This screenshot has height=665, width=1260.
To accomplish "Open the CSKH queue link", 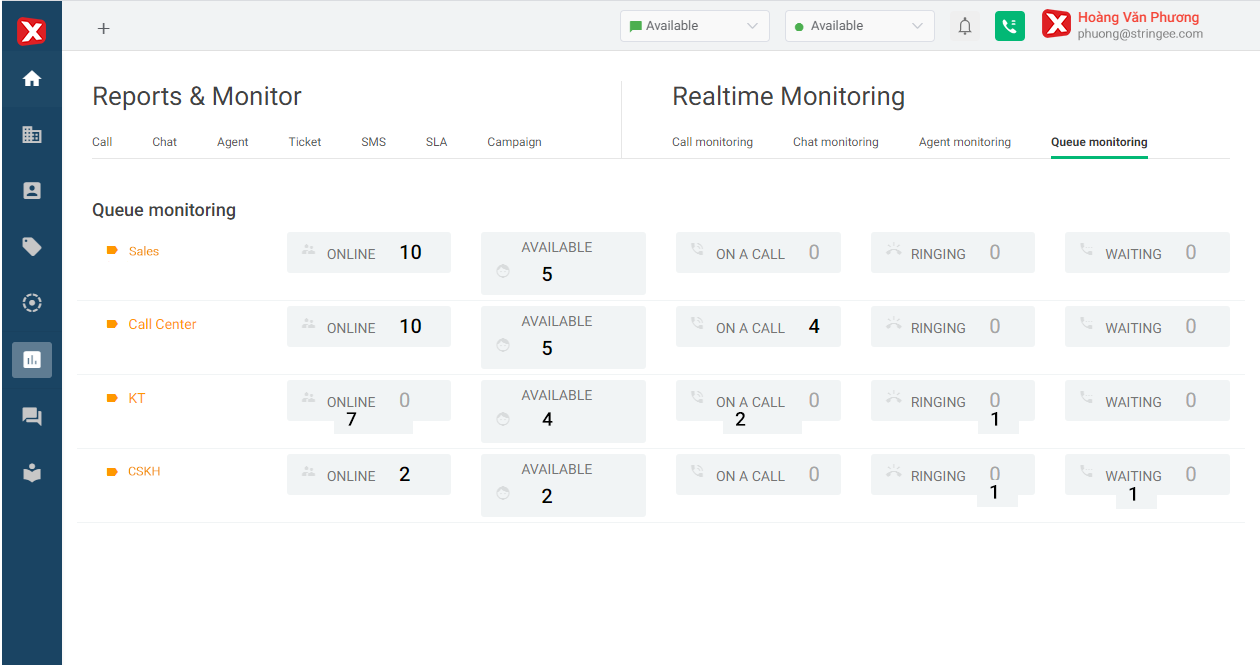I will [144, 471].
